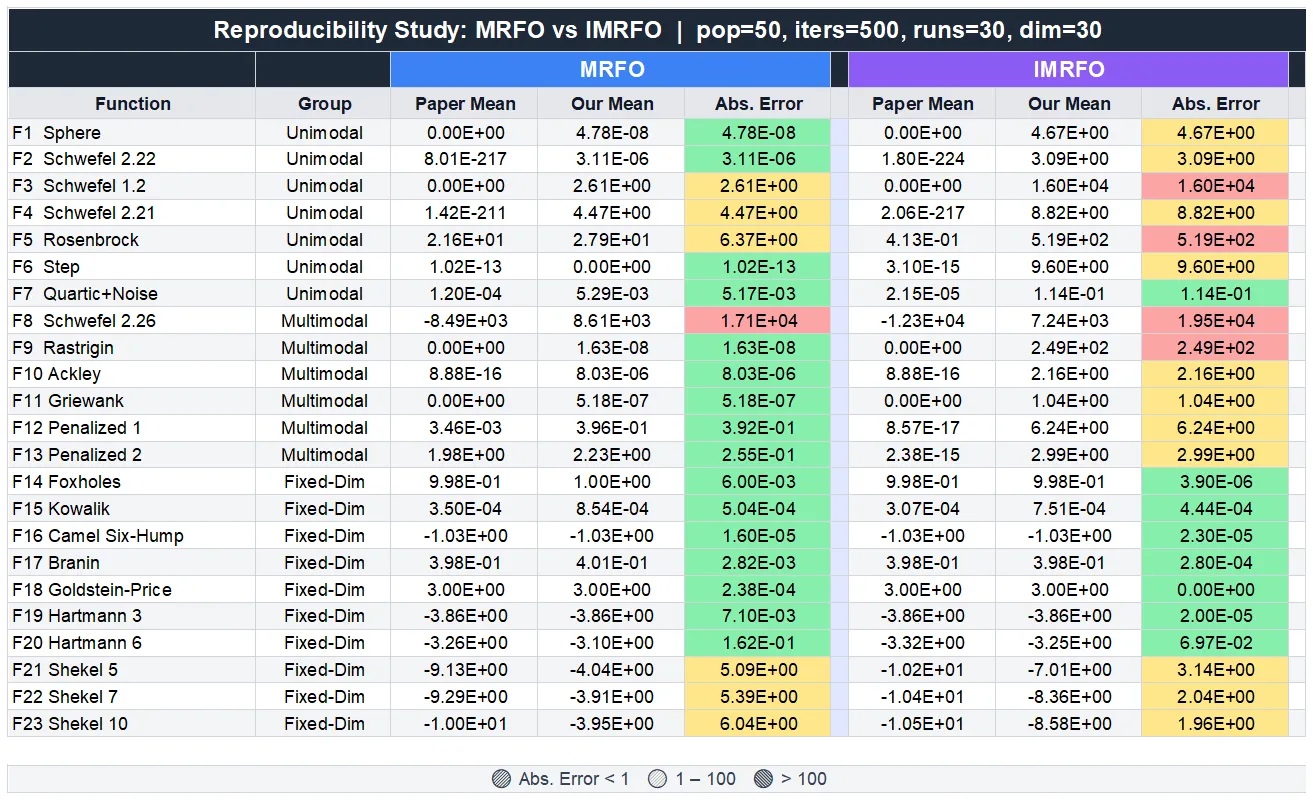Click the value -3.10E+00 in Hartmann 6 row
This screenshot has height=802, width=1313.
tap(612, 643)
